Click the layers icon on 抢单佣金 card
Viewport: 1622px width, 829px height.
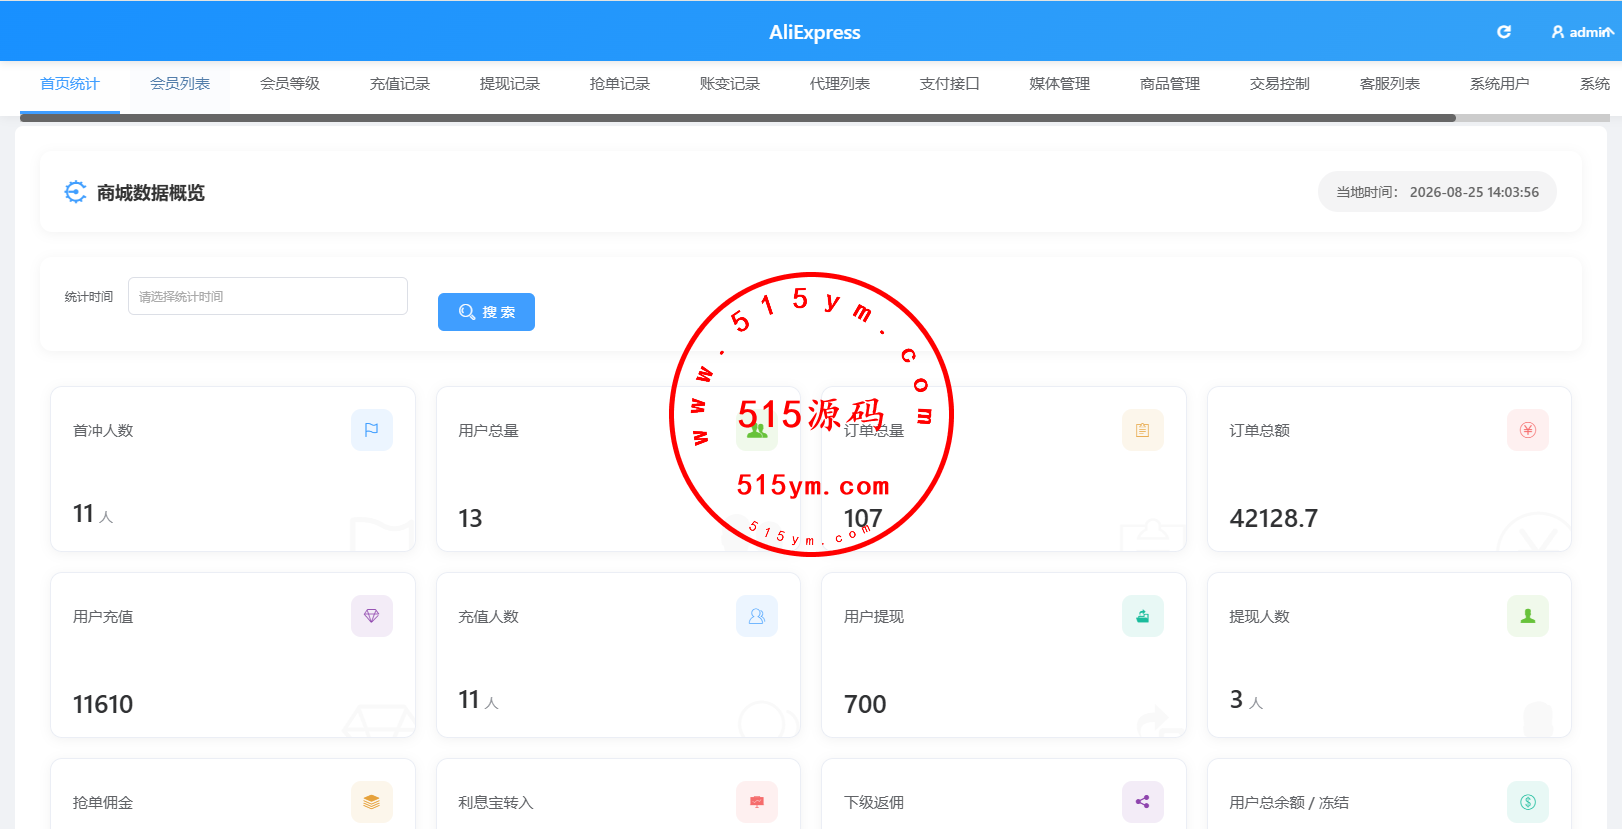(372, 802)
